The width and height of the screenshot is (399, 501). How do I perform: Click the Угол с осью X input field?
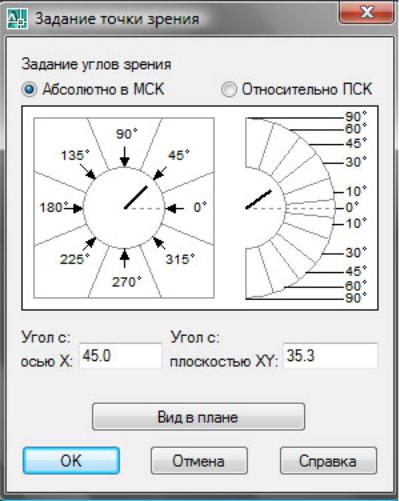click(x=120, y=356)
